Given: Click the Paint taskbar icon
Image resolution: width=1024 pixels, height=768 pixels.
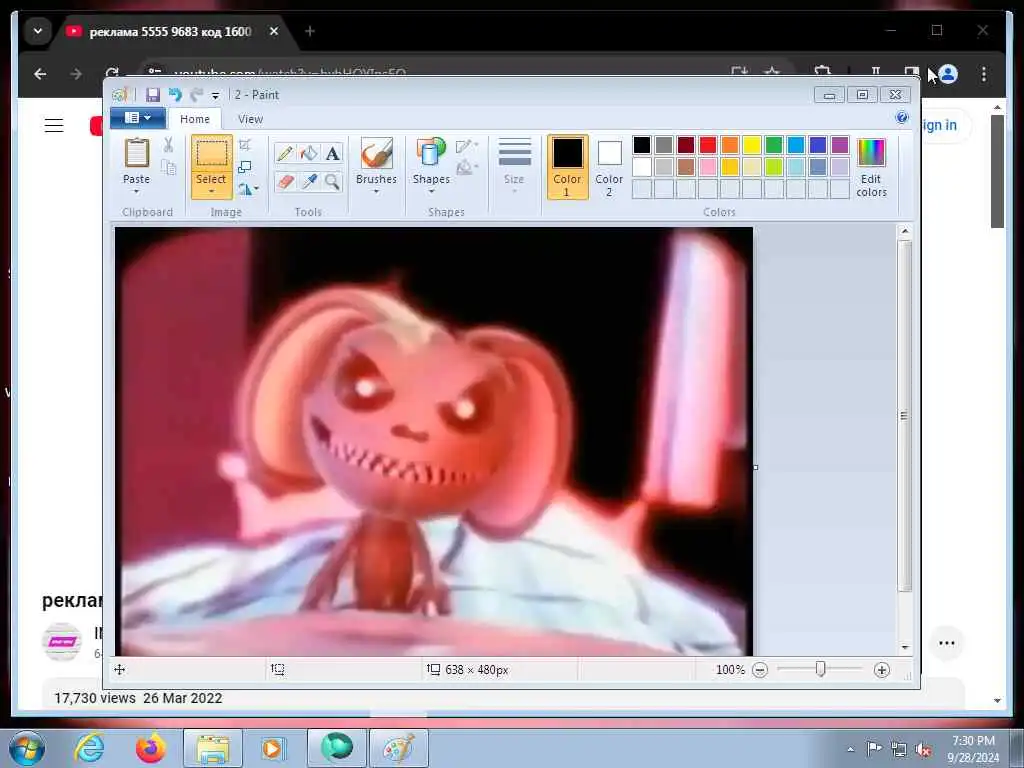Looking at the screenshot, I should coord(399,748).
